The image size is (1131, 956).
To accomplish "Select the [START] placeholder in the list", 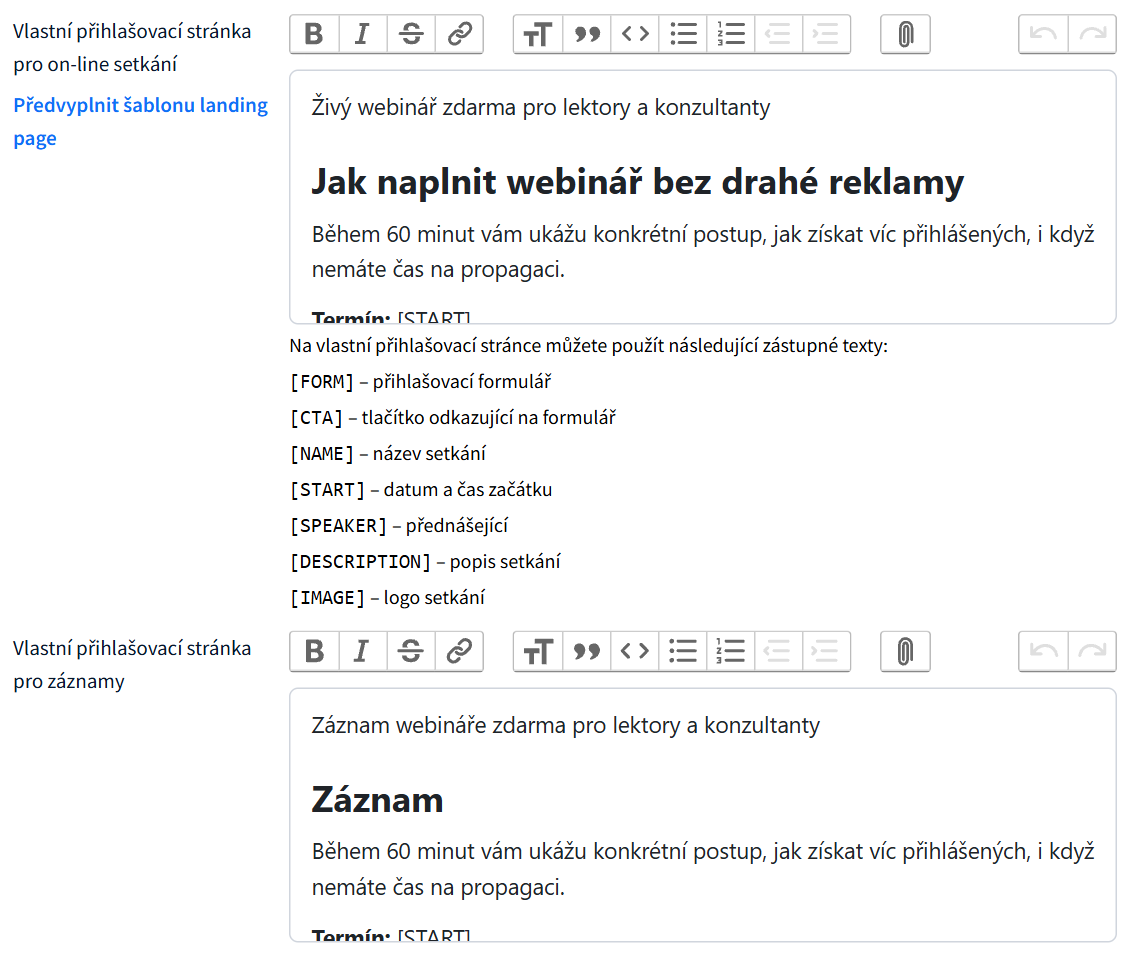I will click(x=327, y=490).
